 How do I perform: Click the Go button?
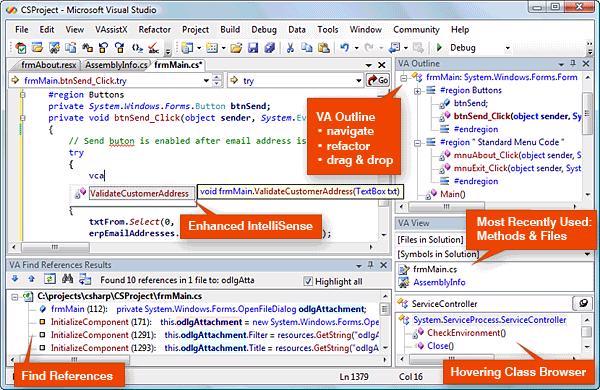pos(378,80)
